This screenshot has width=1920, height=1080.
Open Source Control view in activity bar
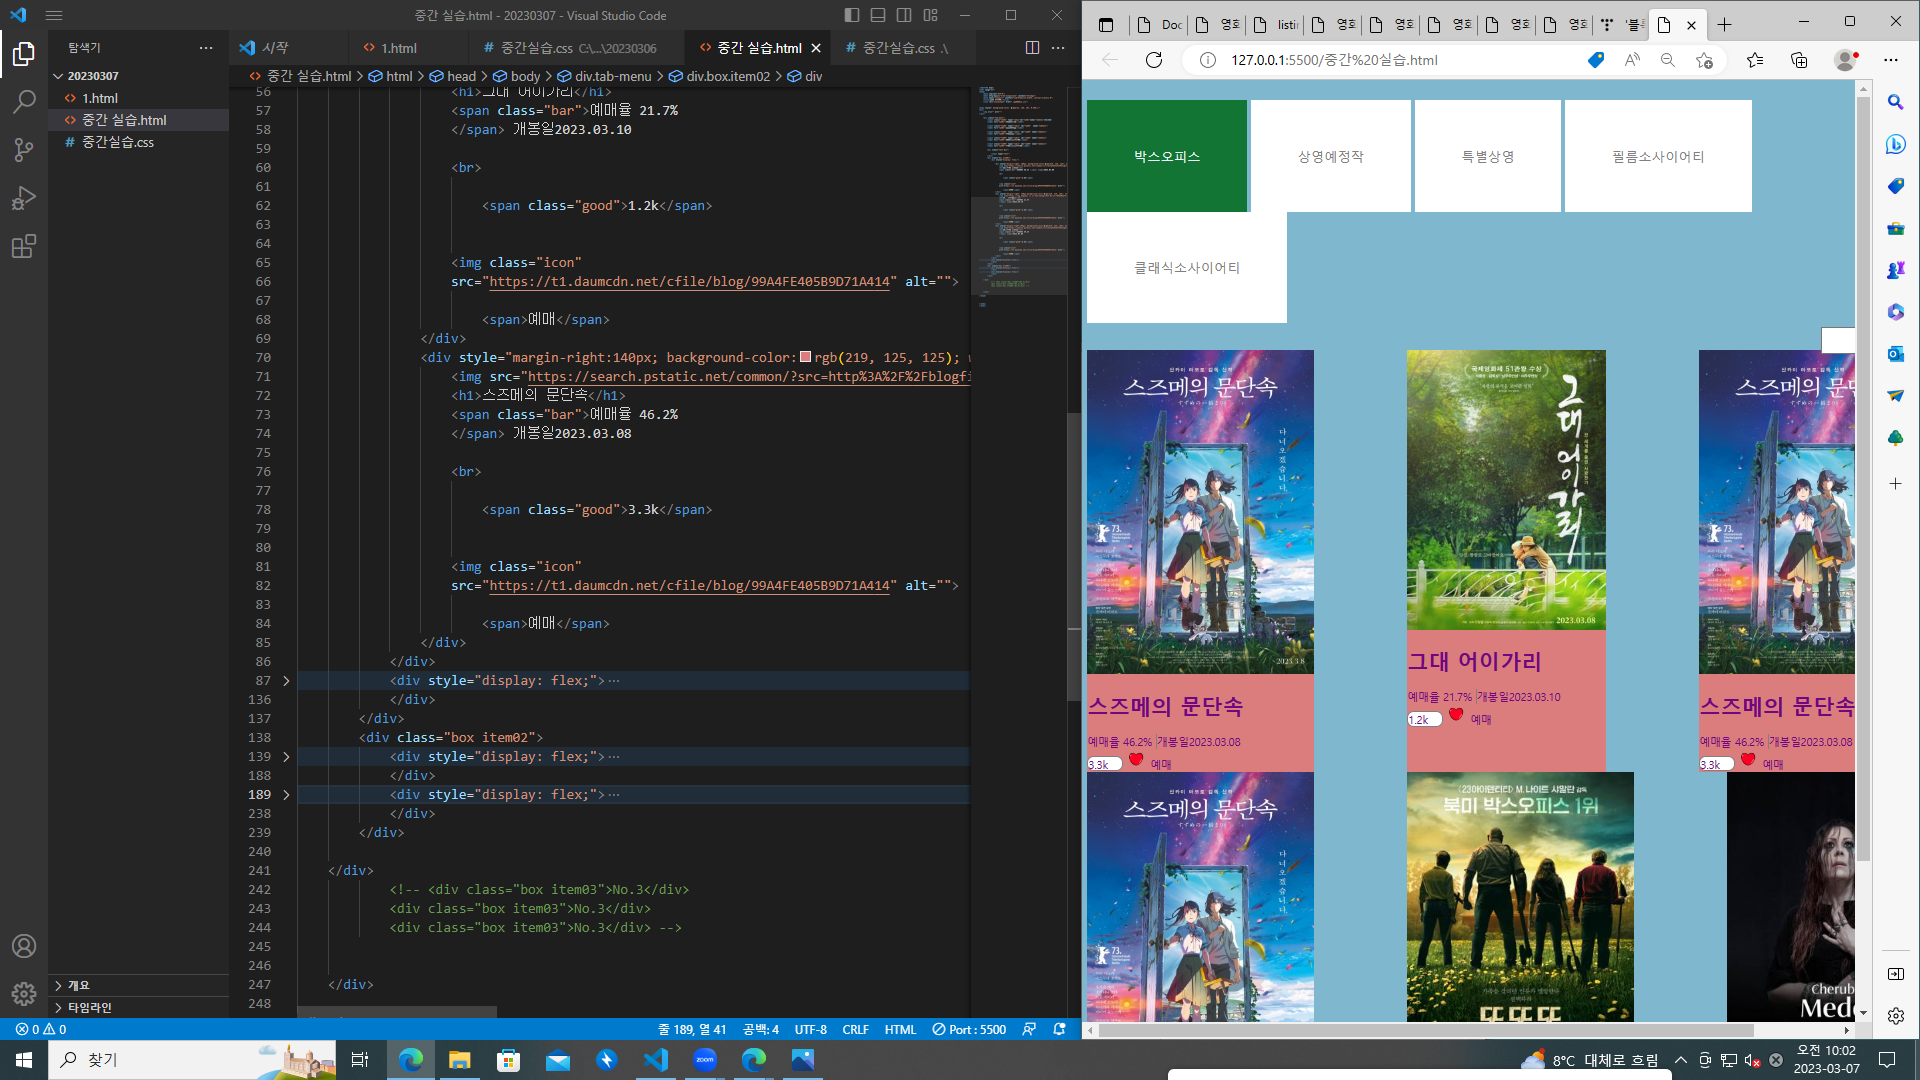tap(24, 150)
